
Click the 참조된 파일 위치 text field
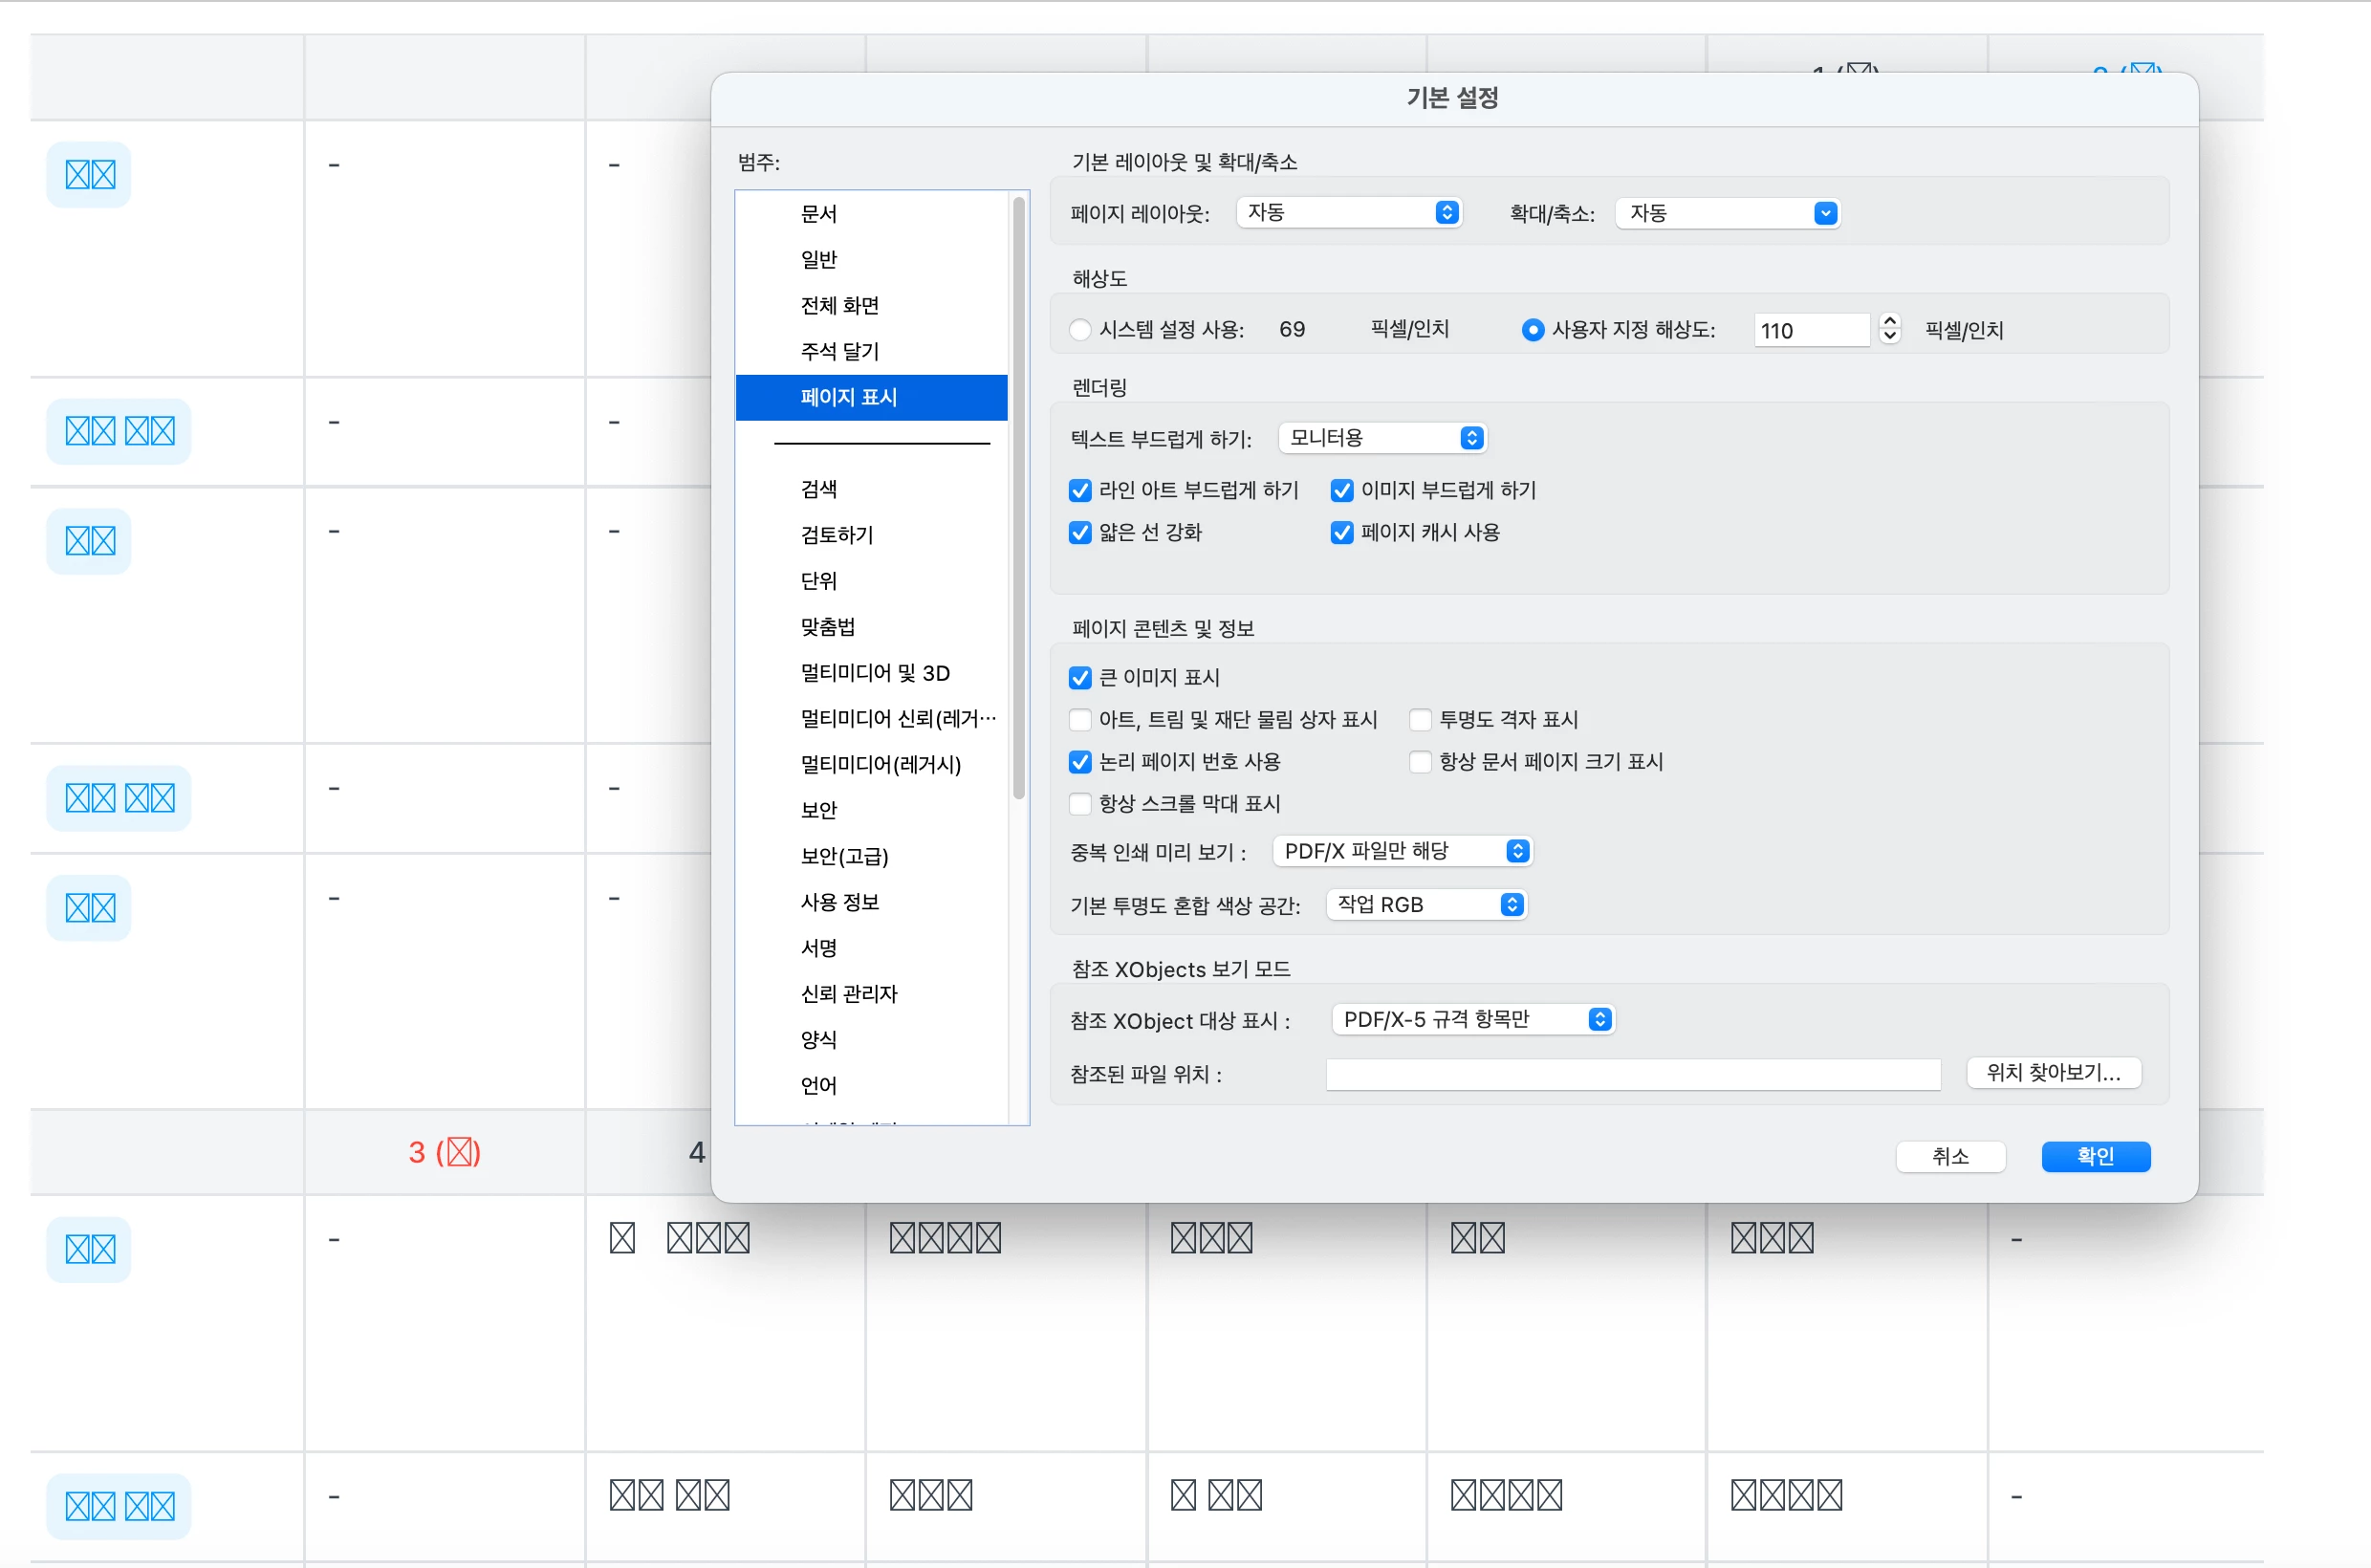click(1632, 1074)
